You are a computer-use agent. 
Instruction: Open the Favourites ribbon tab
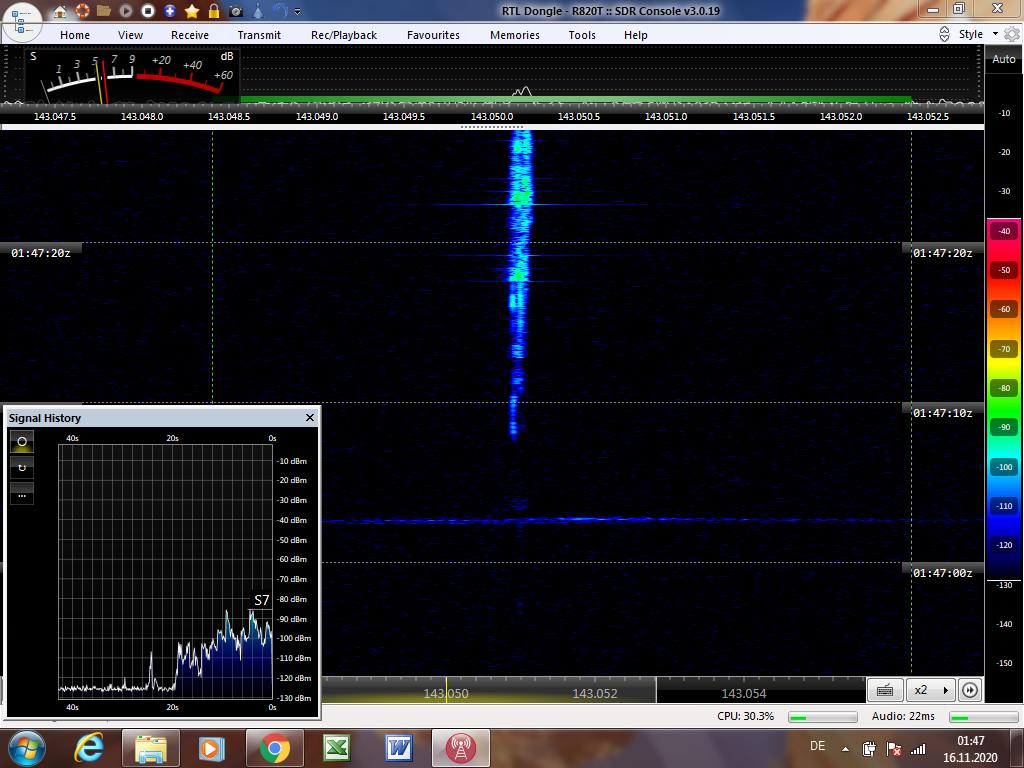click(x=434, y=35)
